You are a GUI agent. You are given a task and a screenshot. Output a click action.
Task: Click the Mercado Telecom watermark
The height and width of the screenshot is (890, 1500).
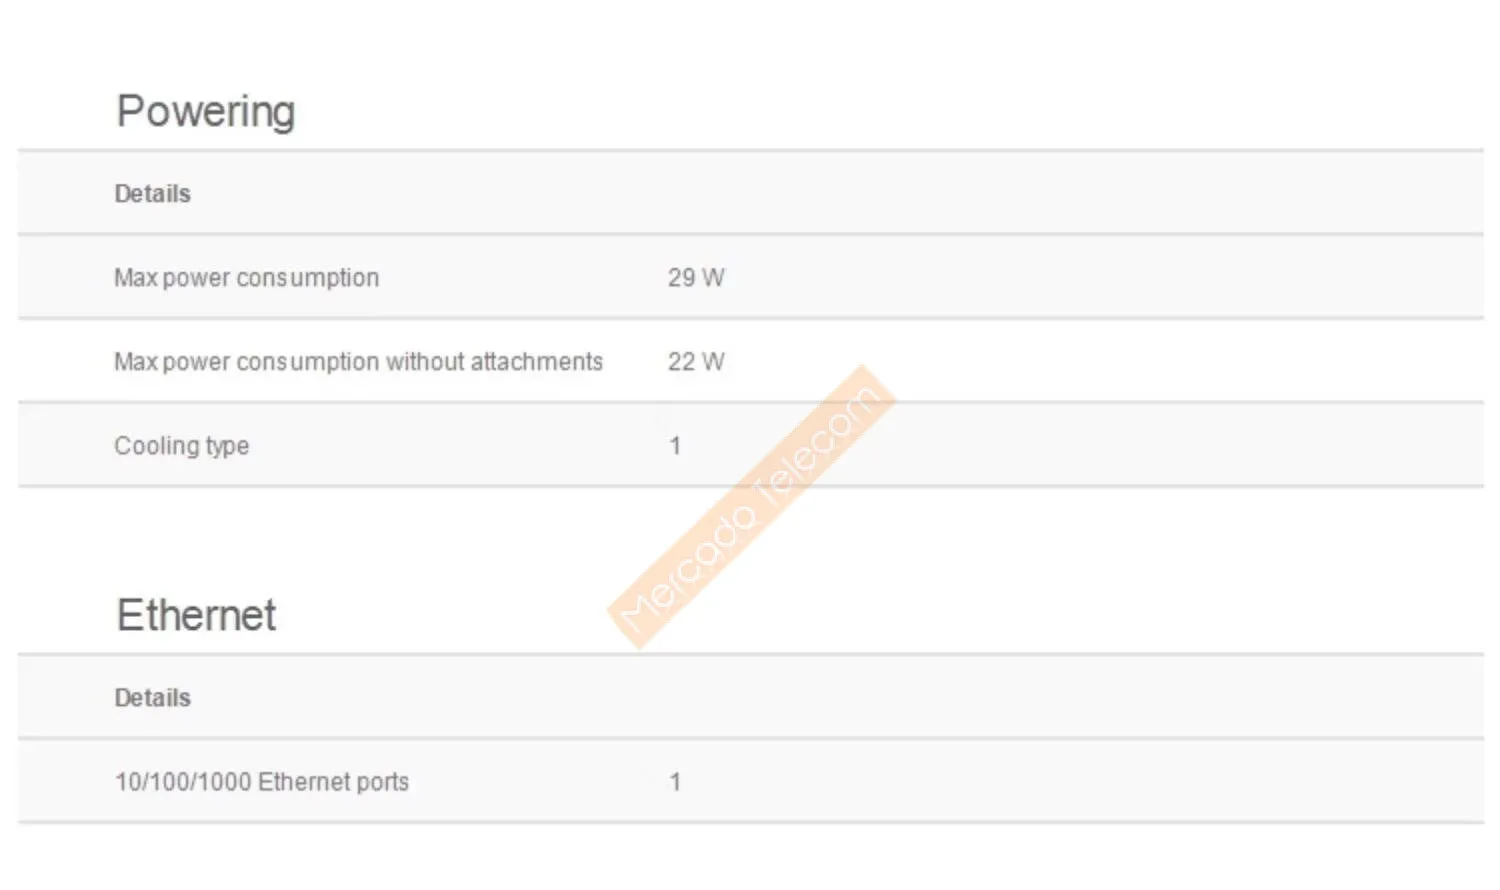coord(751,507)
